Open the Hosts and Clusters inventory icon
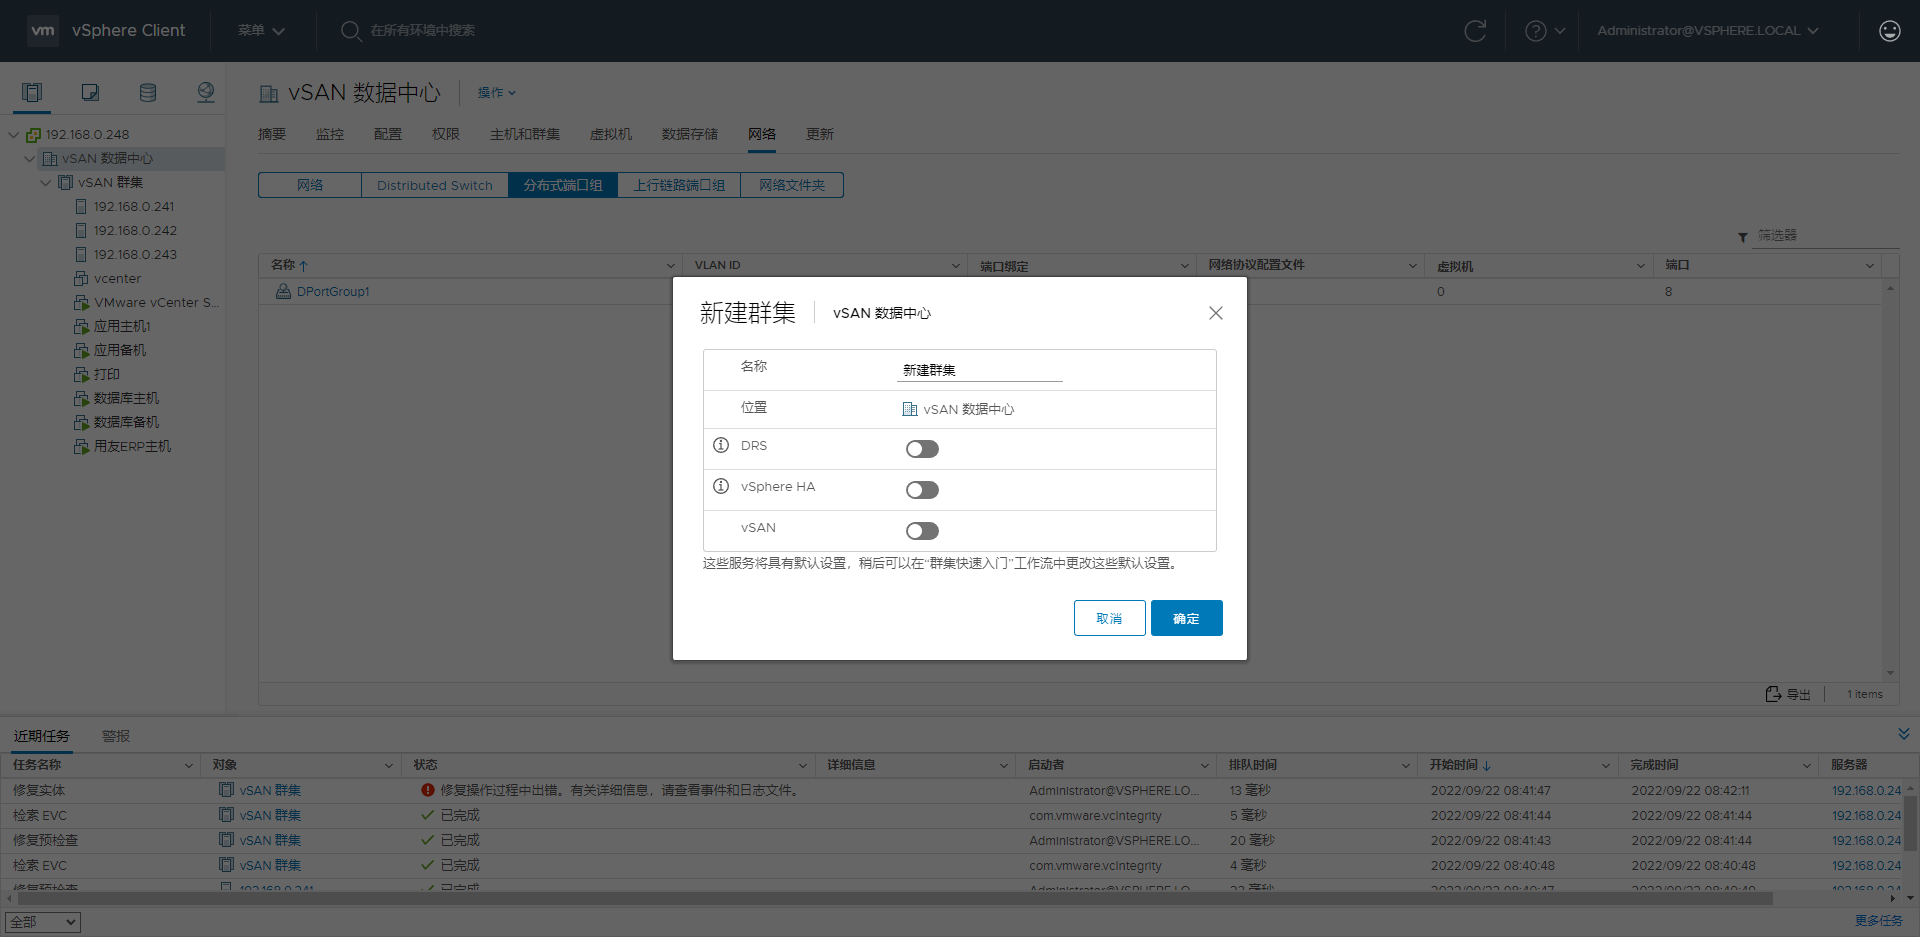Screen dimensions: 1920x937 tap(31, 92)
